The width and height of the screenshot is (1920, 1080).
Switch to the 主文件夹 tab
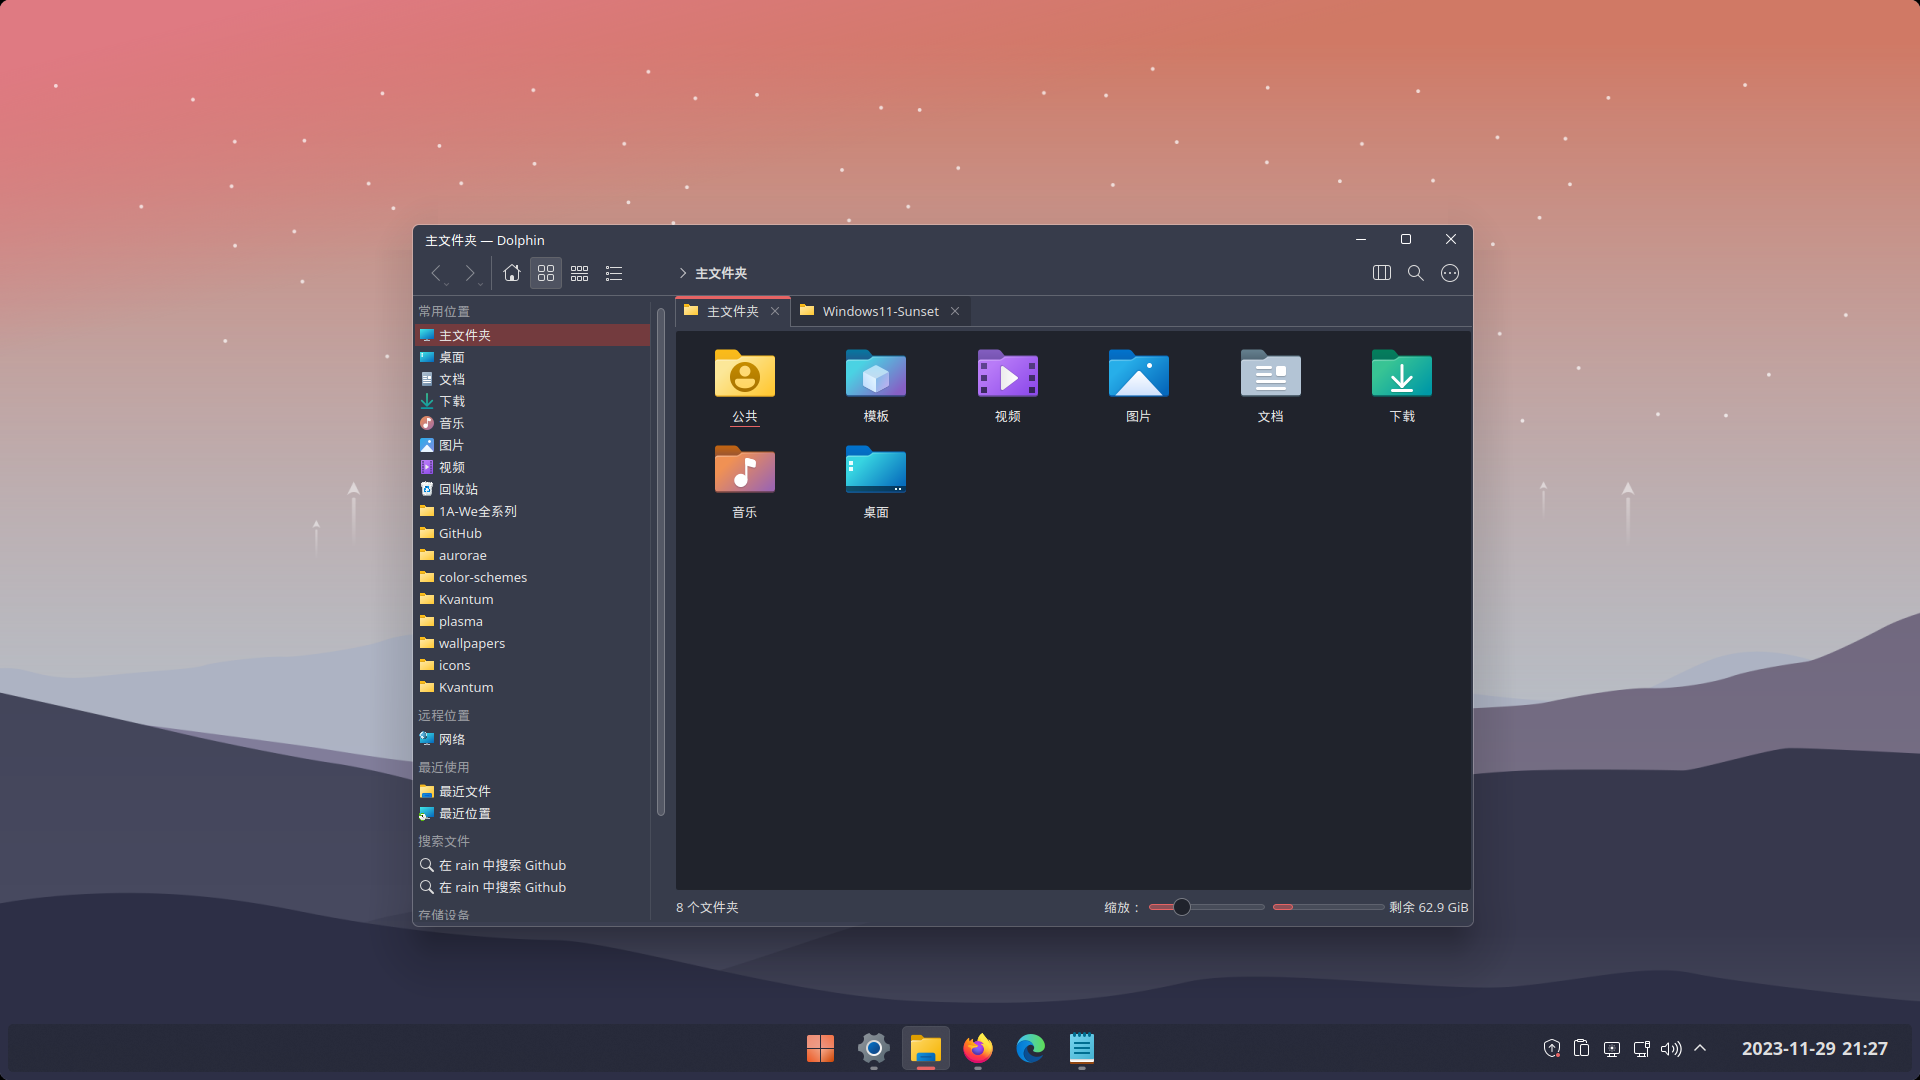point(733,311)
